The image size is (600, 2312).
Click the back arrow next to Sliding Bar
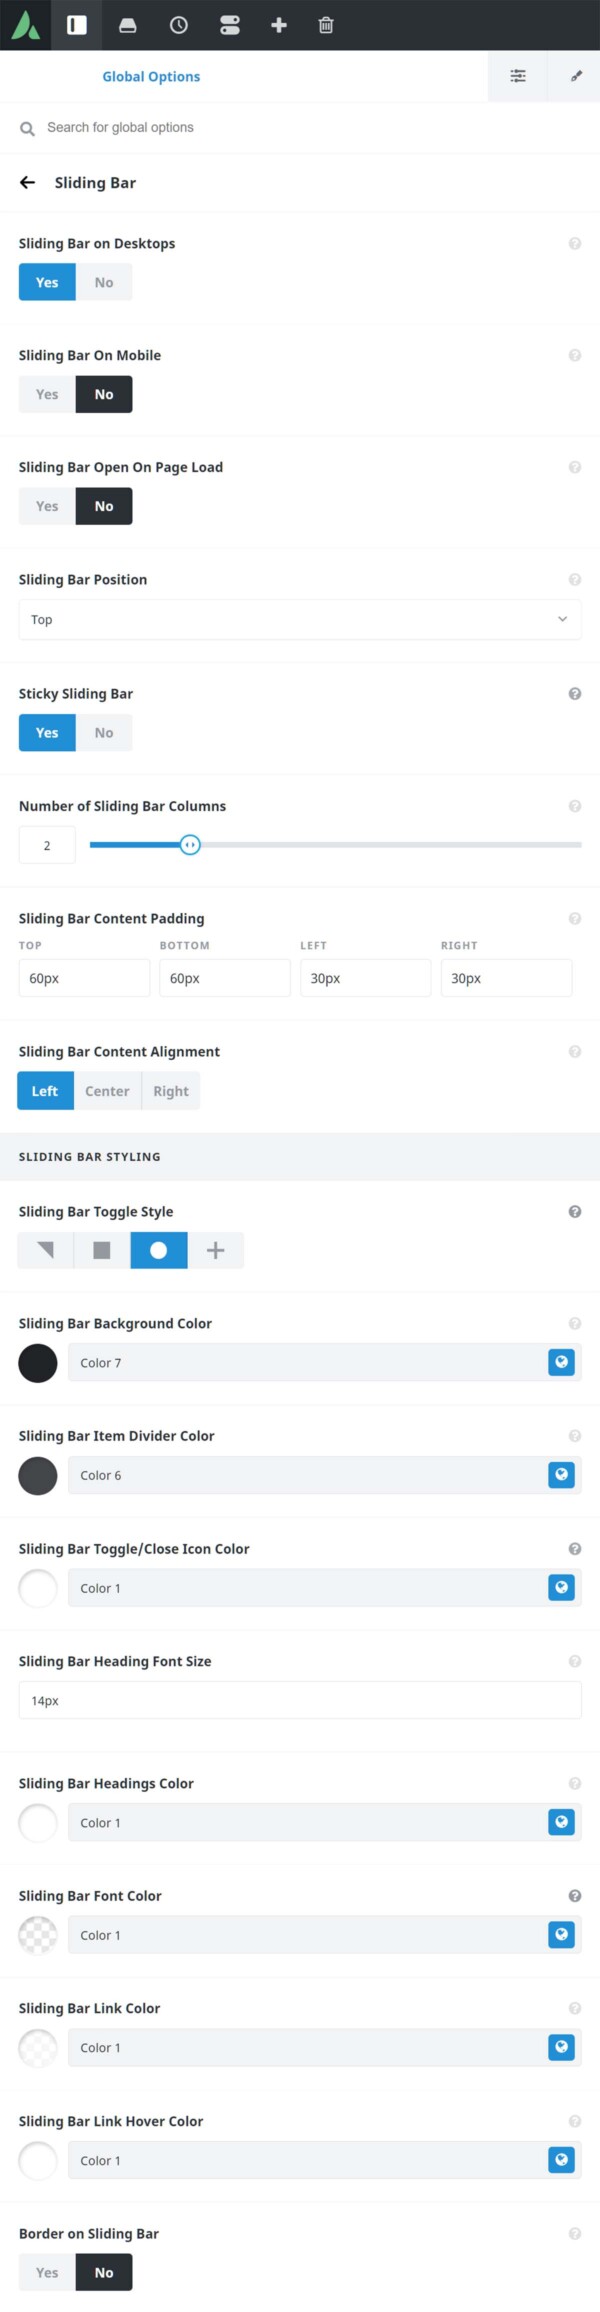pos(27,182)
